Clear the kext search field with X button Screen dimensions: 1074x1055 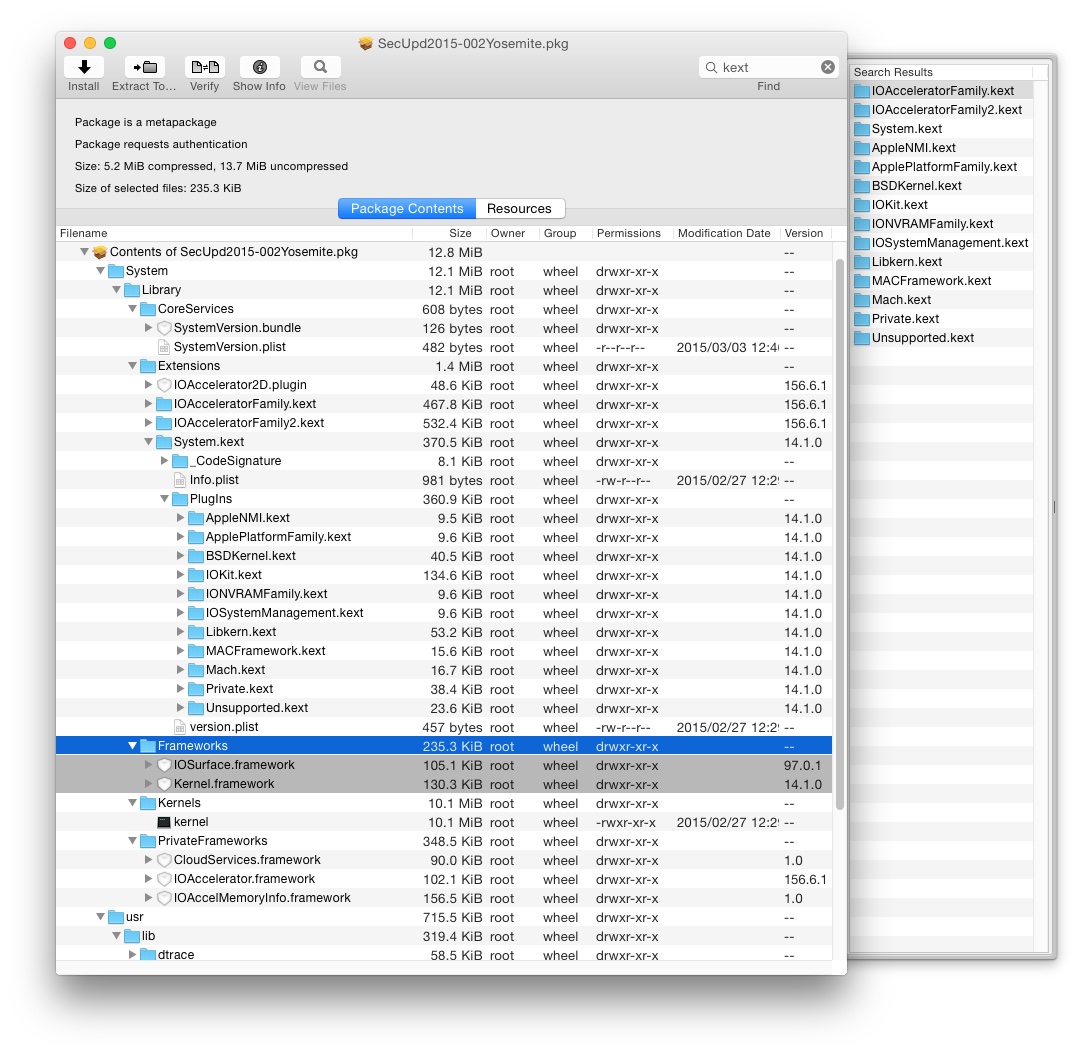tap(827, 67)
